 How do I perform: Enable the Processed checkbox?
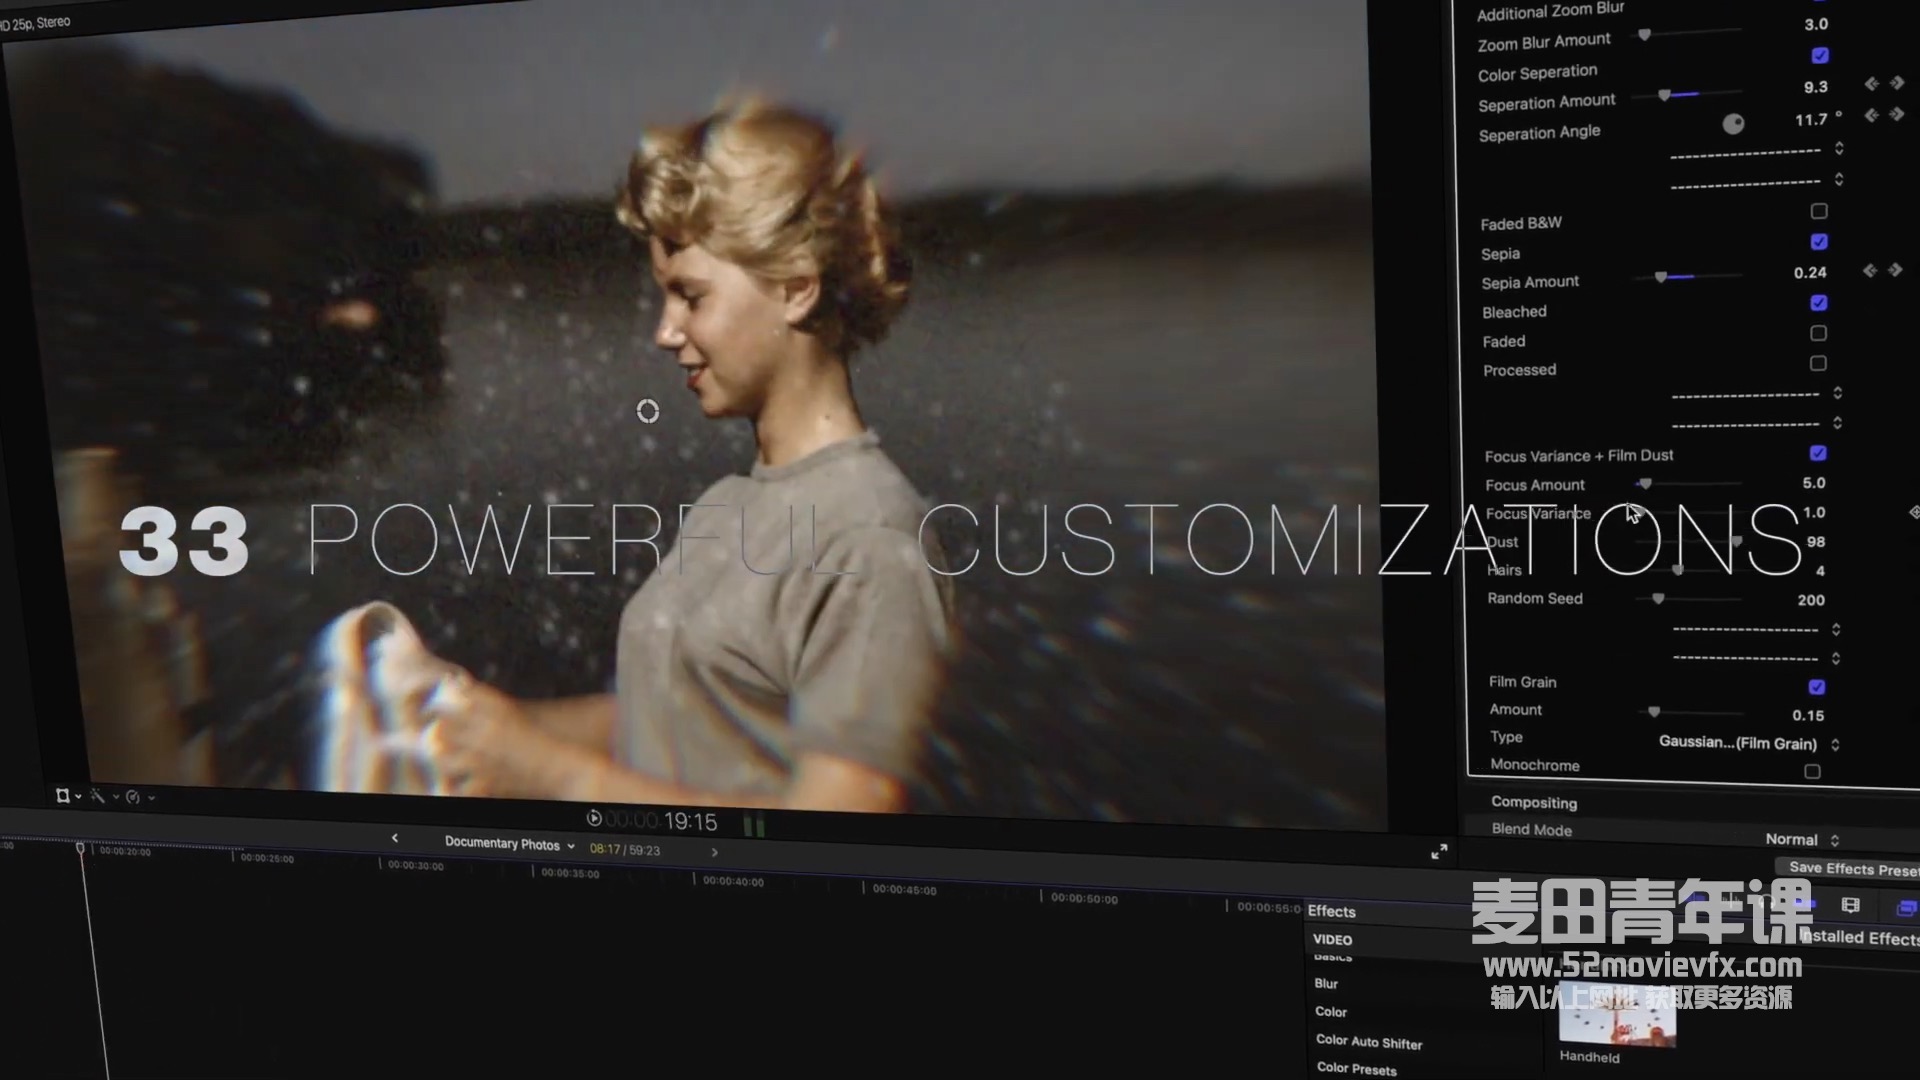(1818, 363)
